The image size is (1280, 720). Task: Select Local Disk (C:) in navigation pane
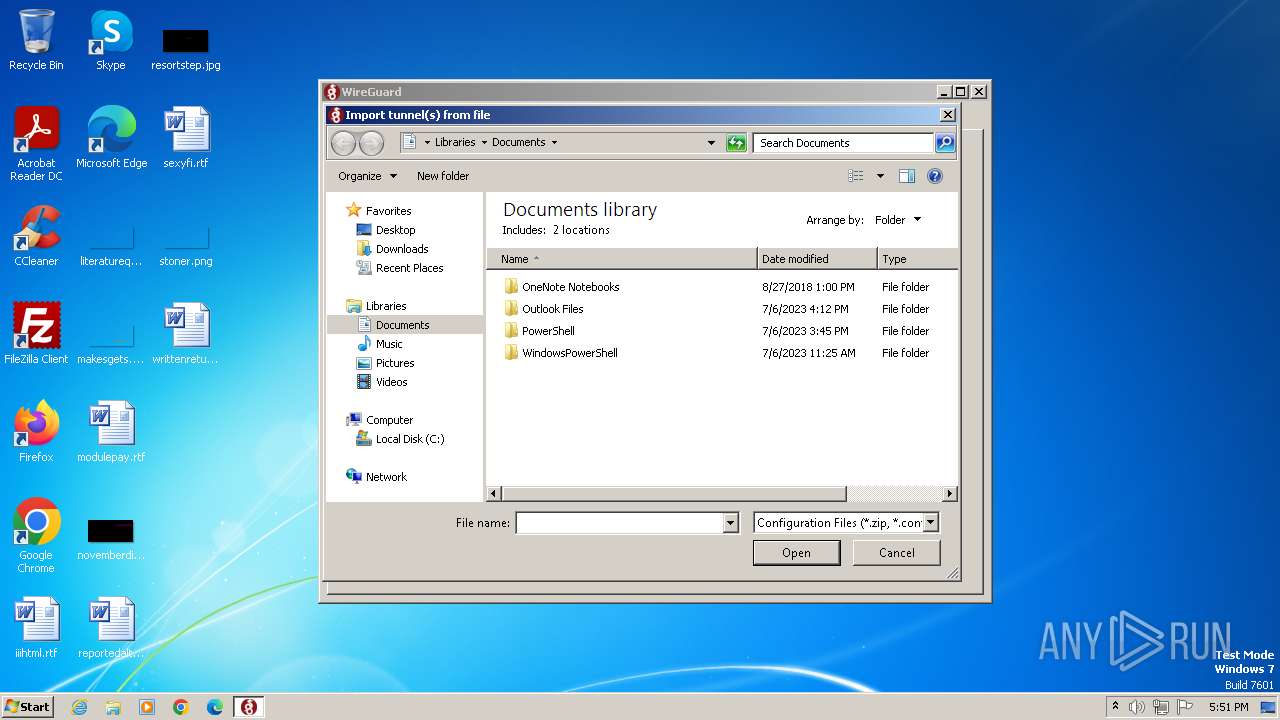(410, 439)
